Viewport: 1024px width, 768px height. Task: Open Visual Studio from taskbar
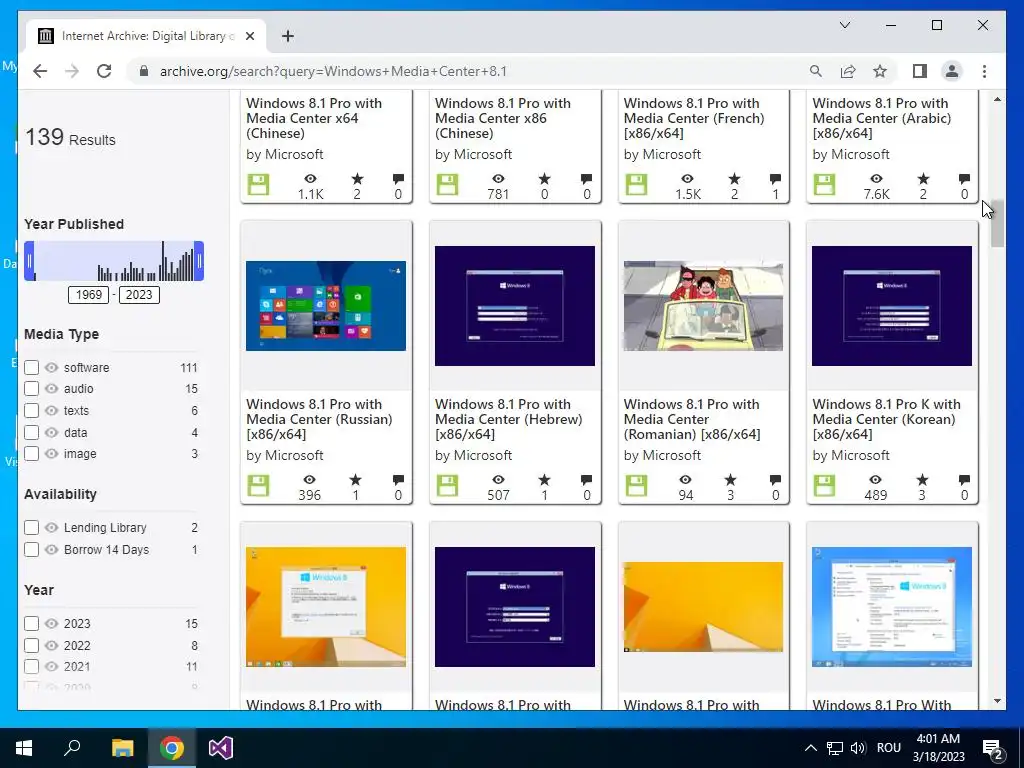click(x=221, y=748)
